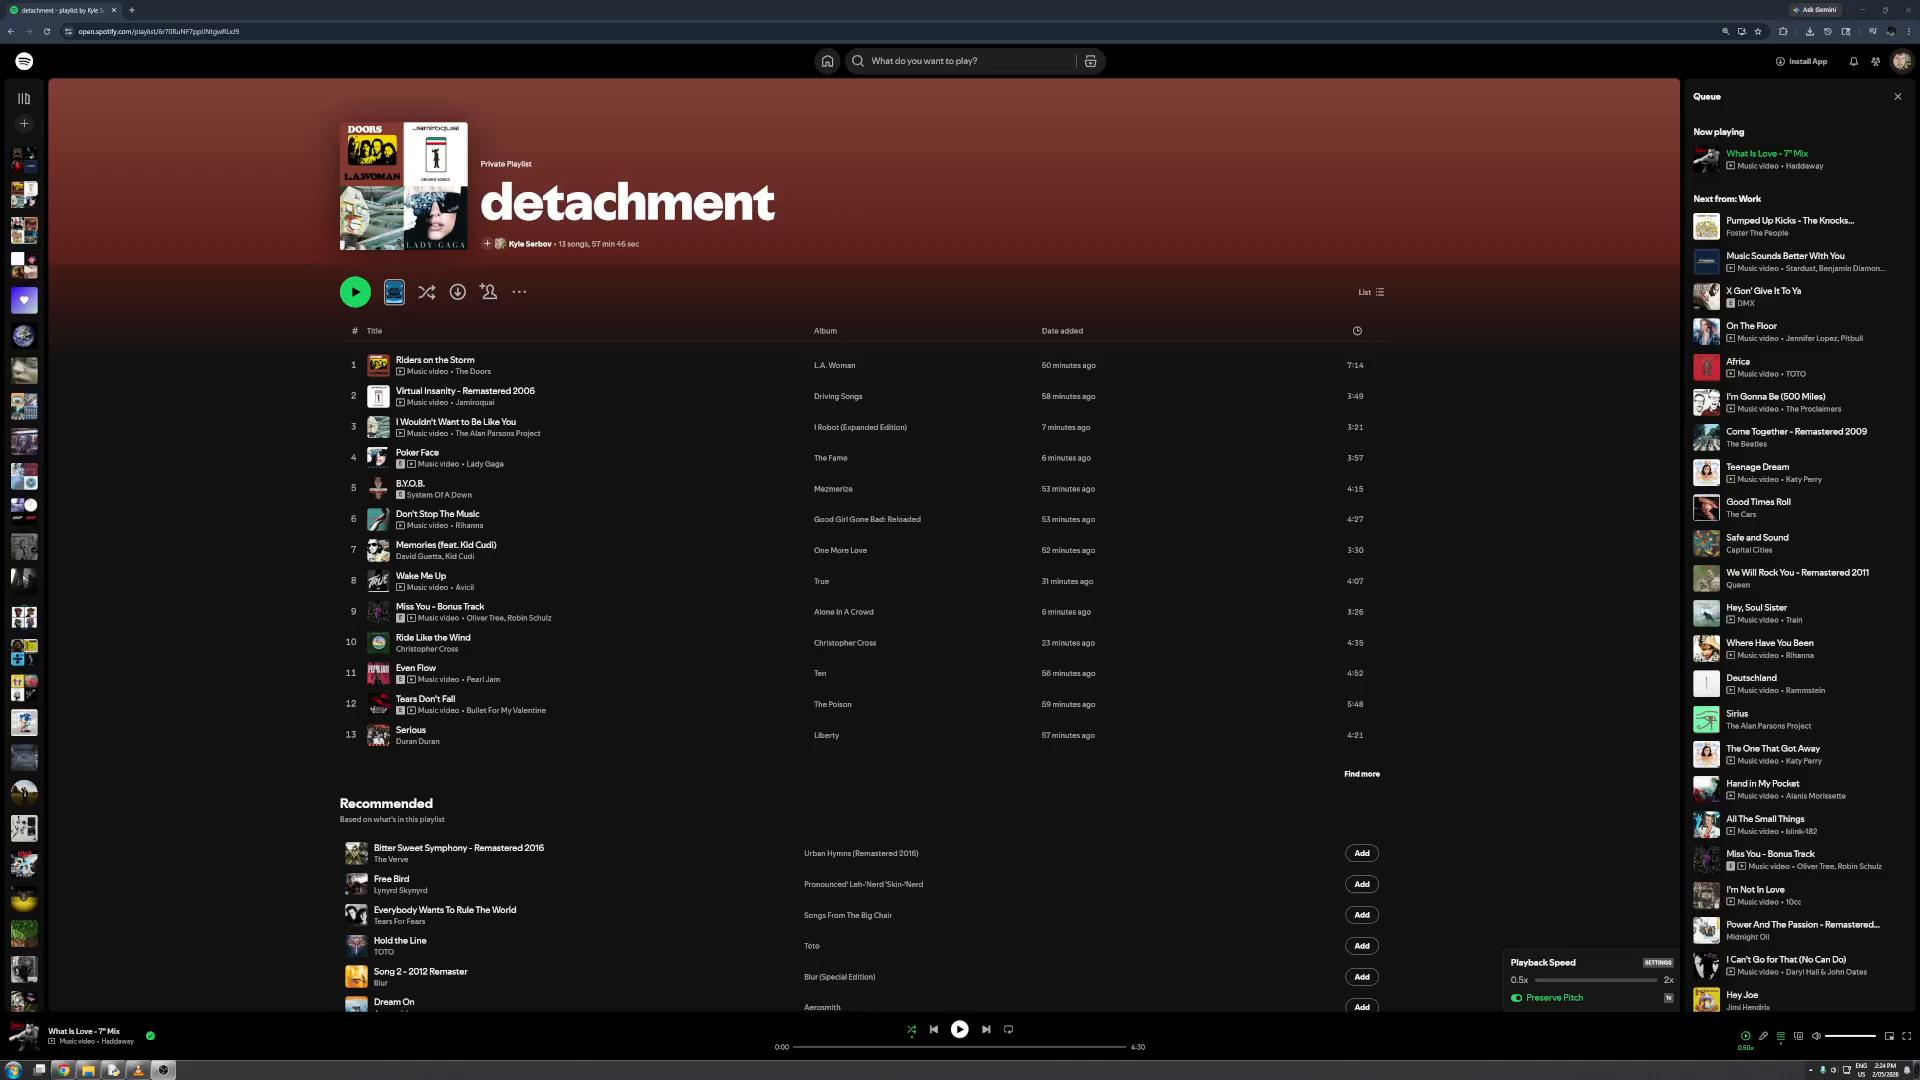Open VLC media player from the taskbar
The width and height of the screenshot is (1920, 1080).
point(138,1070)
